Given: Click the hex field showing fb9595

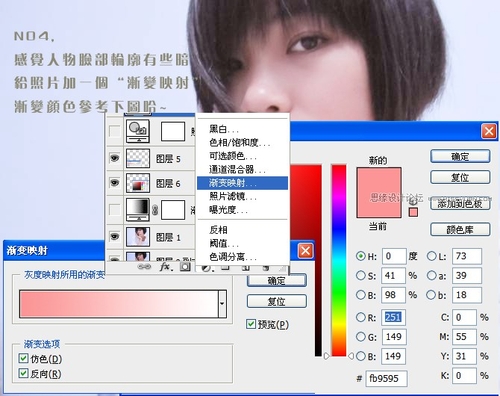Looking at the screenshot, I should pos(386,378).
